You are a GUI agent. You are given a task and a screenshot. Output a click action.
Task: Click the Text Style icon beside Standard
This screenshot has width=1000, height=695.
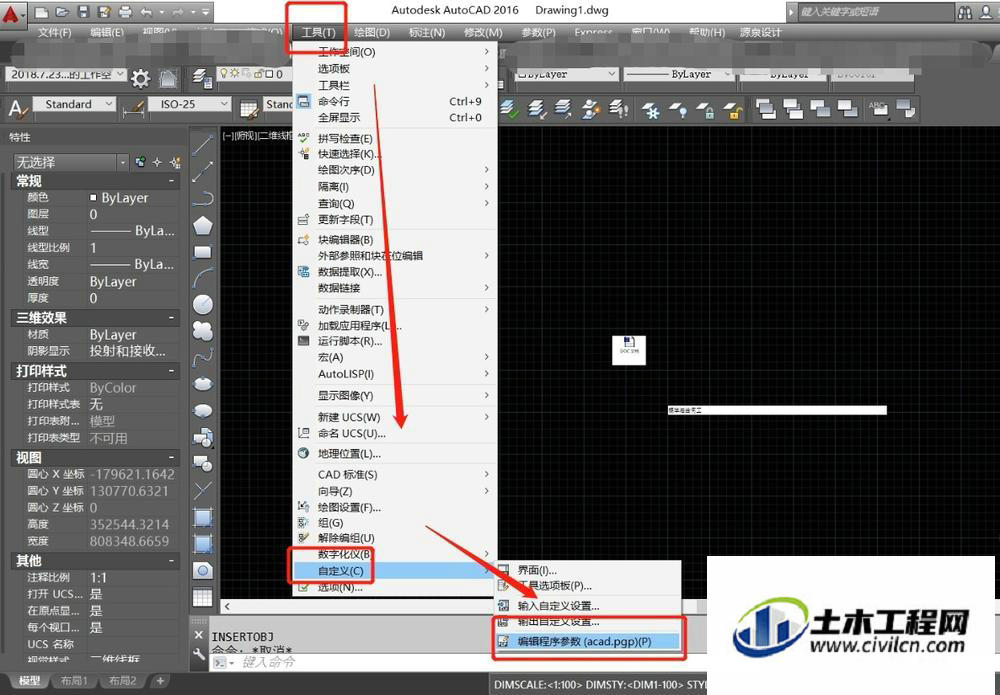(x=17, y=109)
